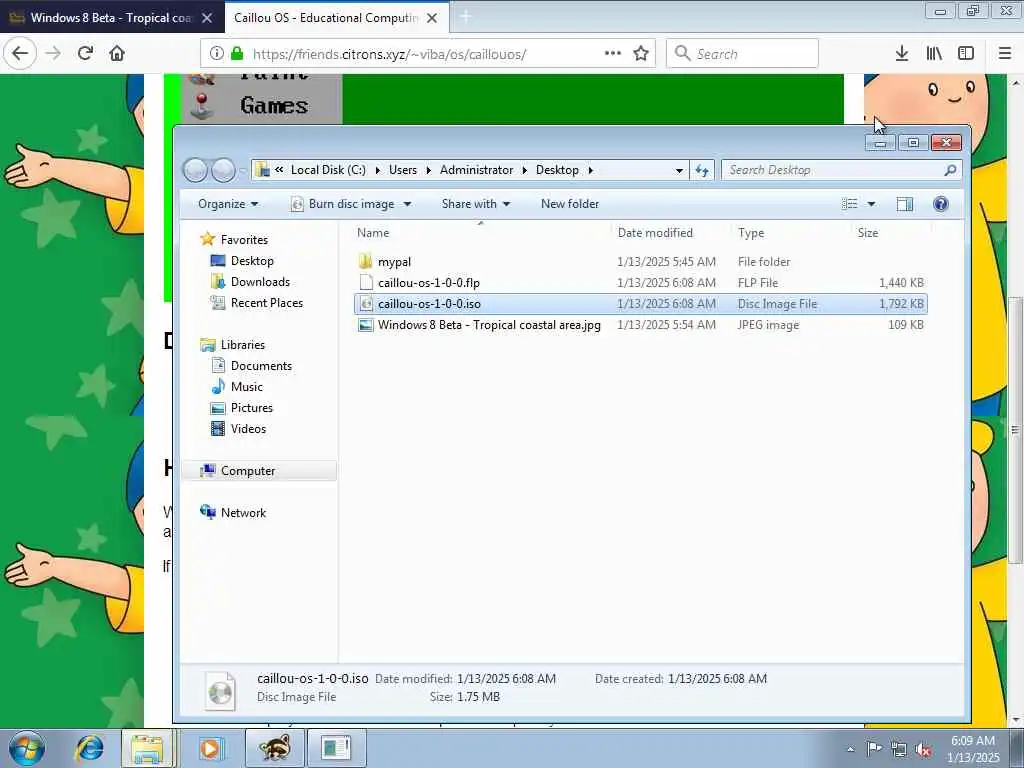Open Videos library

(x=248, y=428)
